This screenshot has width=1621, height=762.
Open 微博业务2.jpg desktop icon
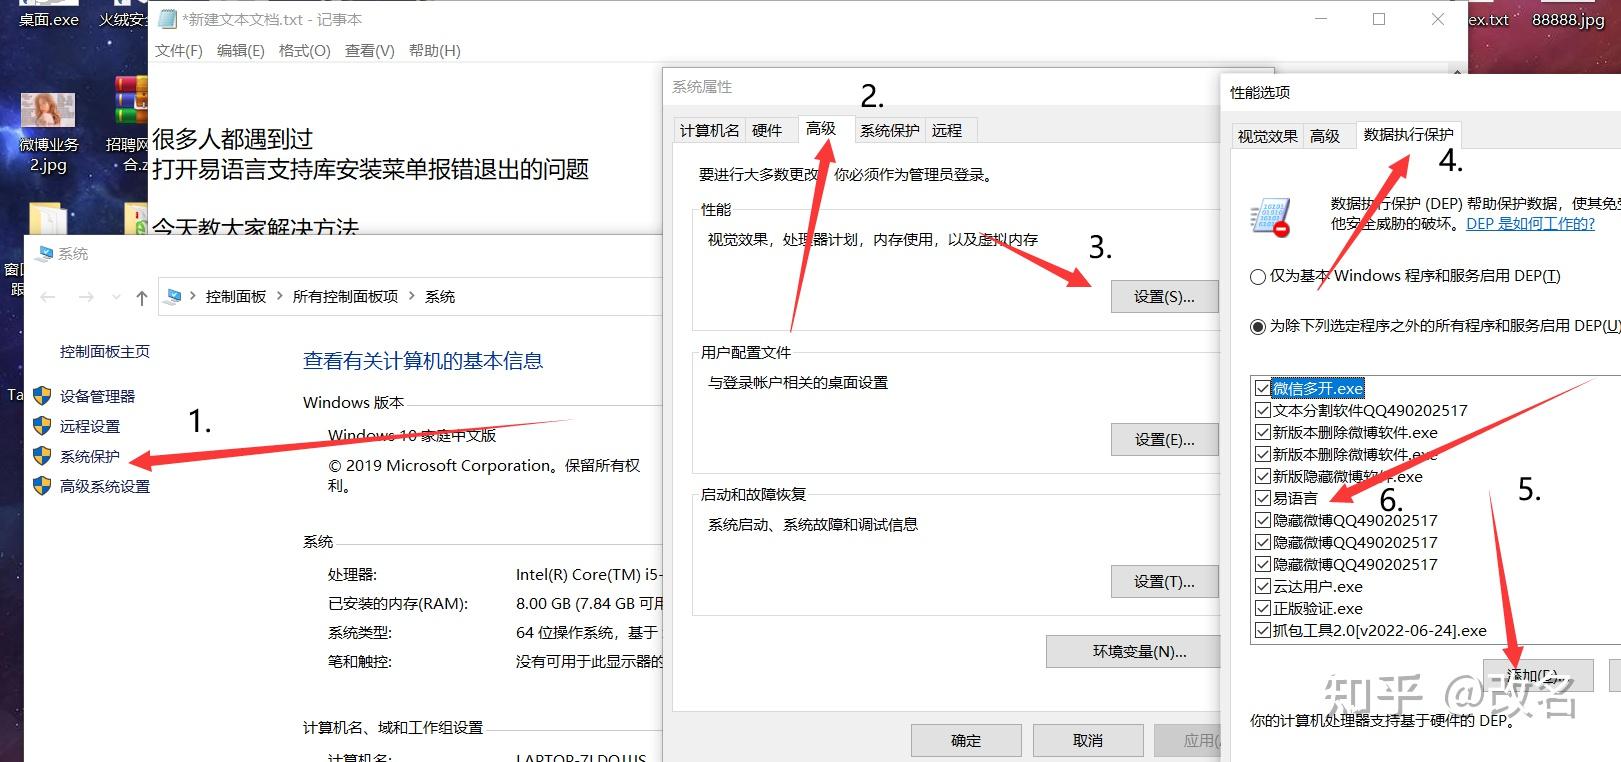[x=47, y=132]
